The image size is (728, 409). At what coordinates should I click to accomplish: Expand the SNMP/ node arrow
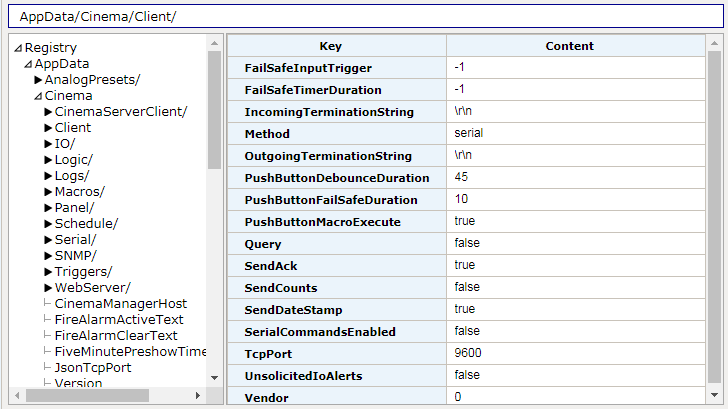point(48,256)
